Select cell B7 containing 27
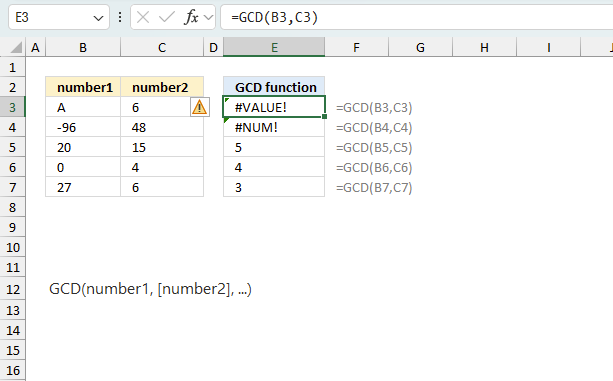This screenshot has height=381, width=613. point(83,187)
